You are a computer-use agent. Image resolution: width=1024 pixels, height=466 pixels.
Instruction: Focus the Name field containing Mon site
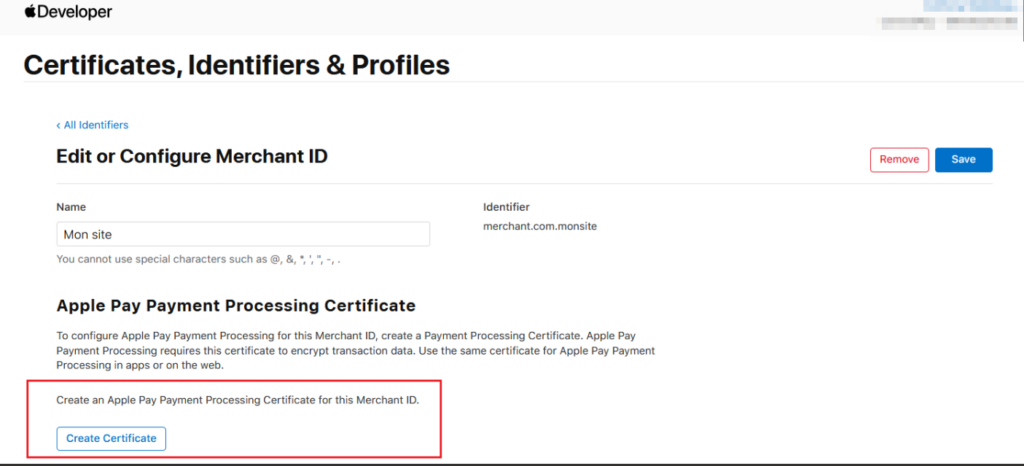point(243,234)
